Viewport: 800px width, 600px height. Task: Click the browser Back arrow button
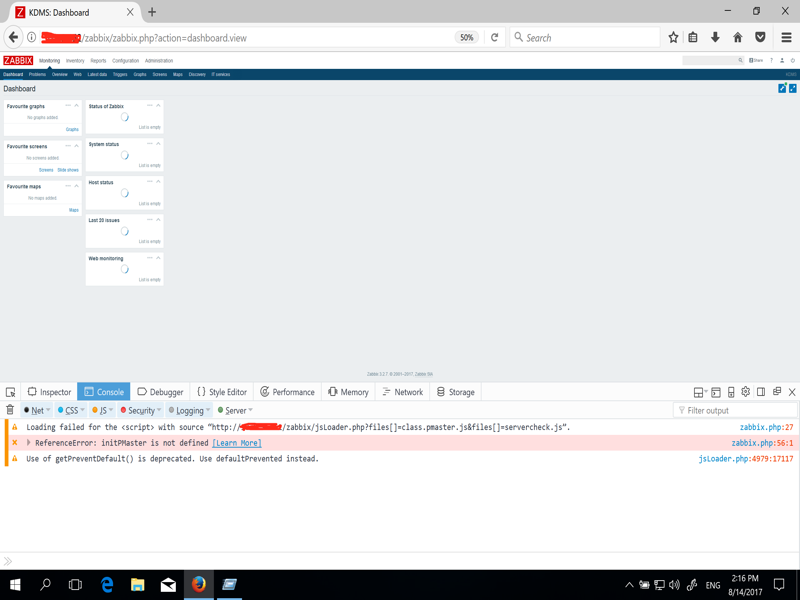(13, 37)
